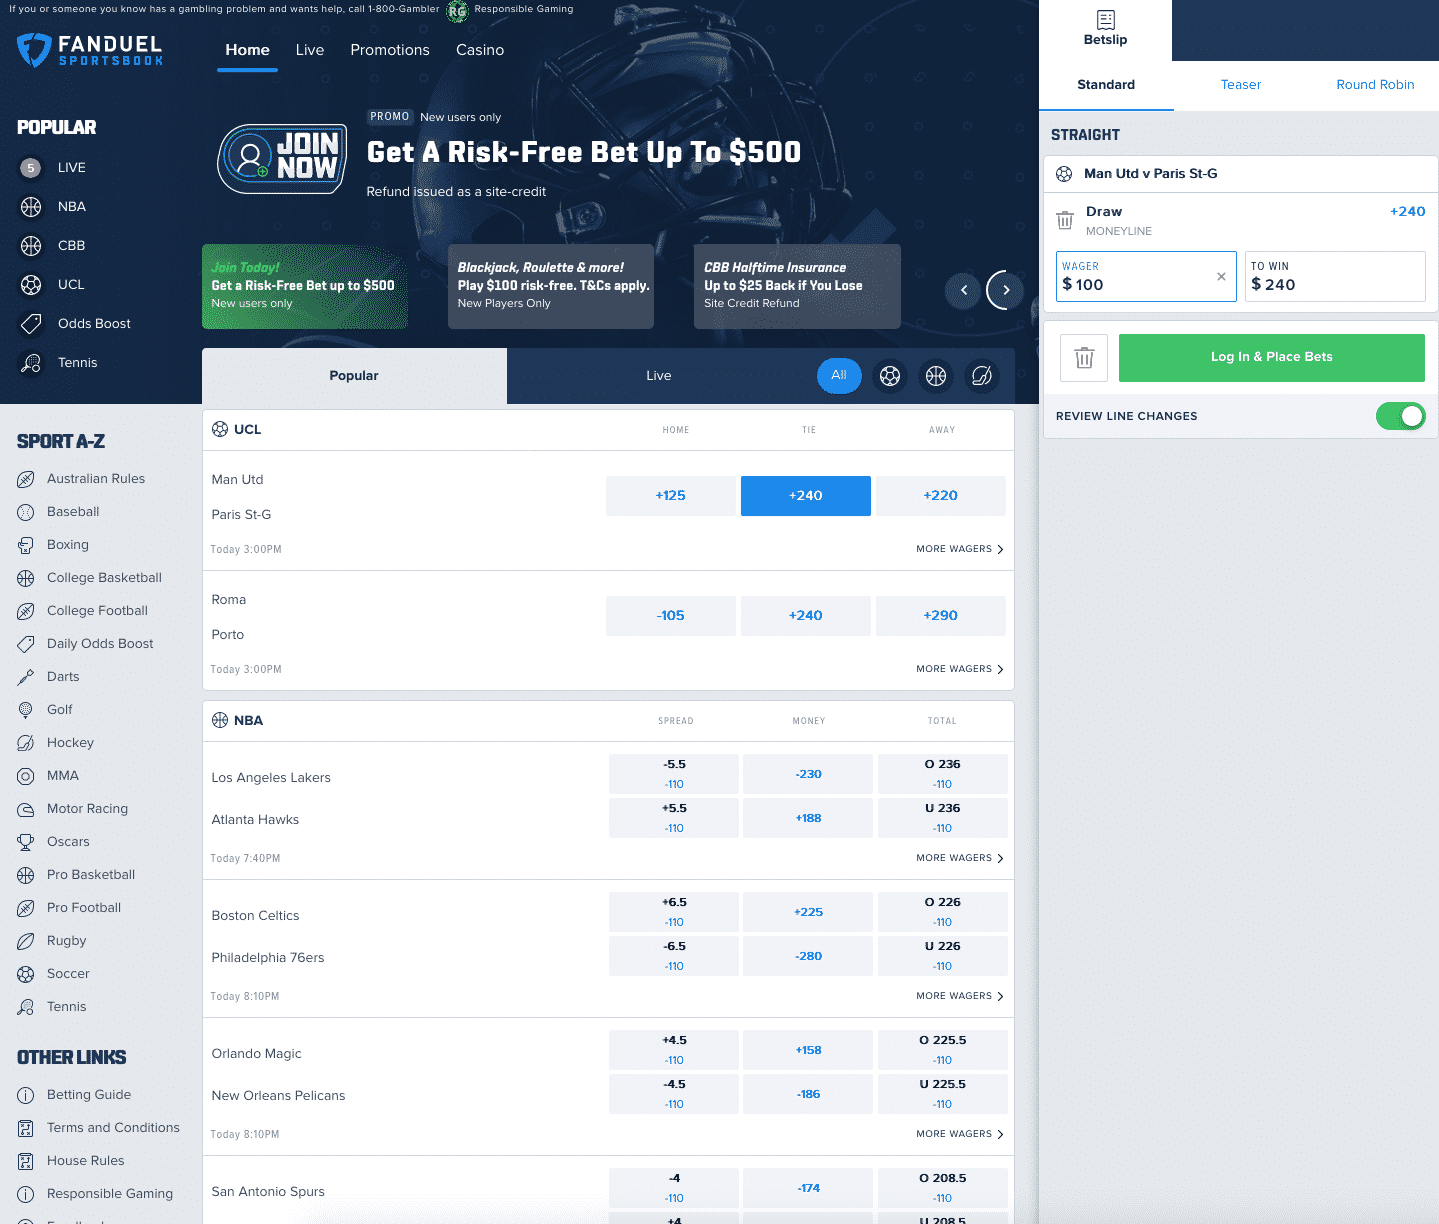Viewport: 1439px width, 1224px height.
Task: Open LIVE from the Popular list
Action: 71,168
